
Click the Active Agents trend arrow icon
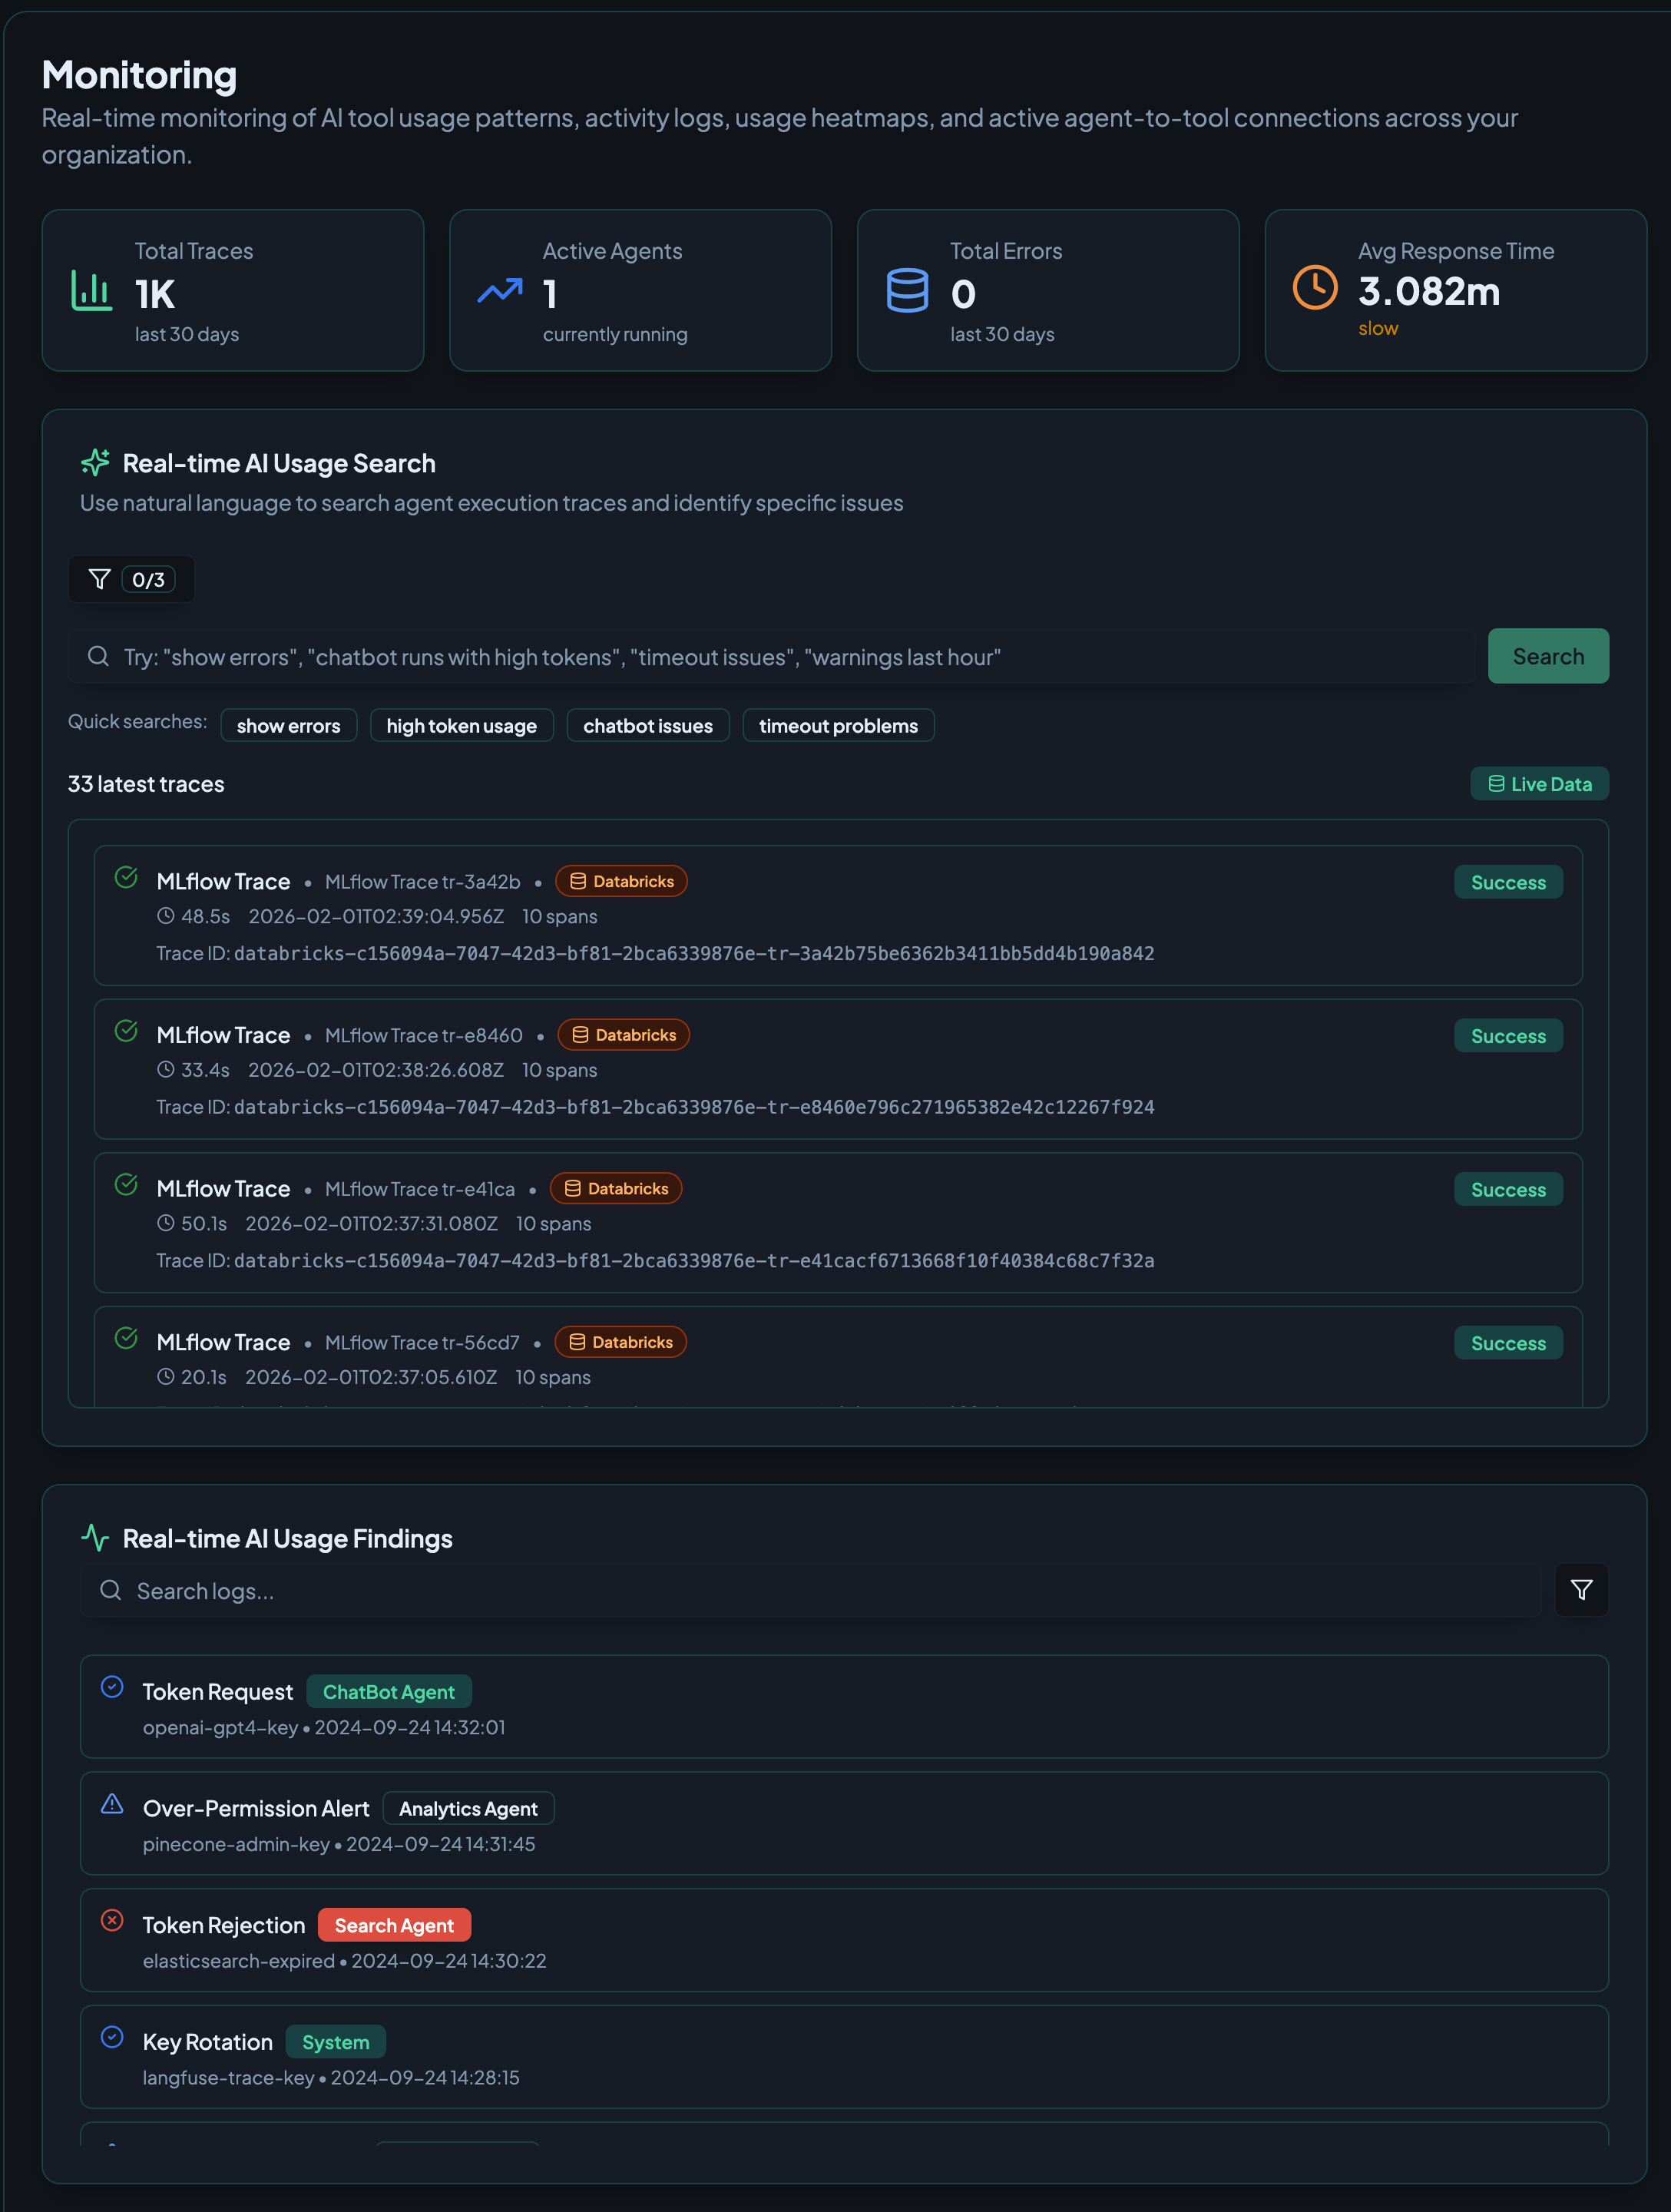(500, 291)
